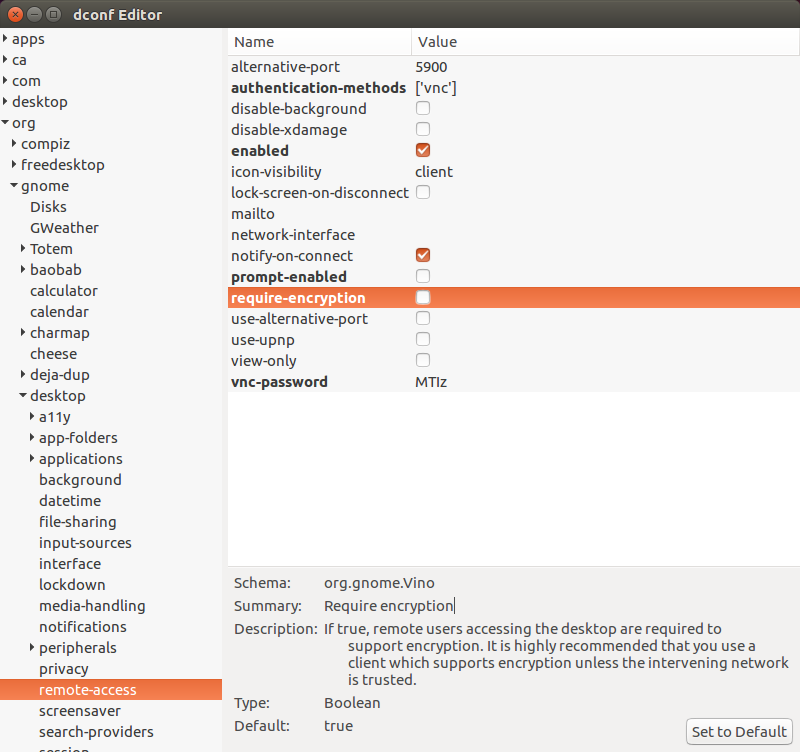Select the notifications tree item
This screenshot has height=752, width=800.
coord(83,626)
